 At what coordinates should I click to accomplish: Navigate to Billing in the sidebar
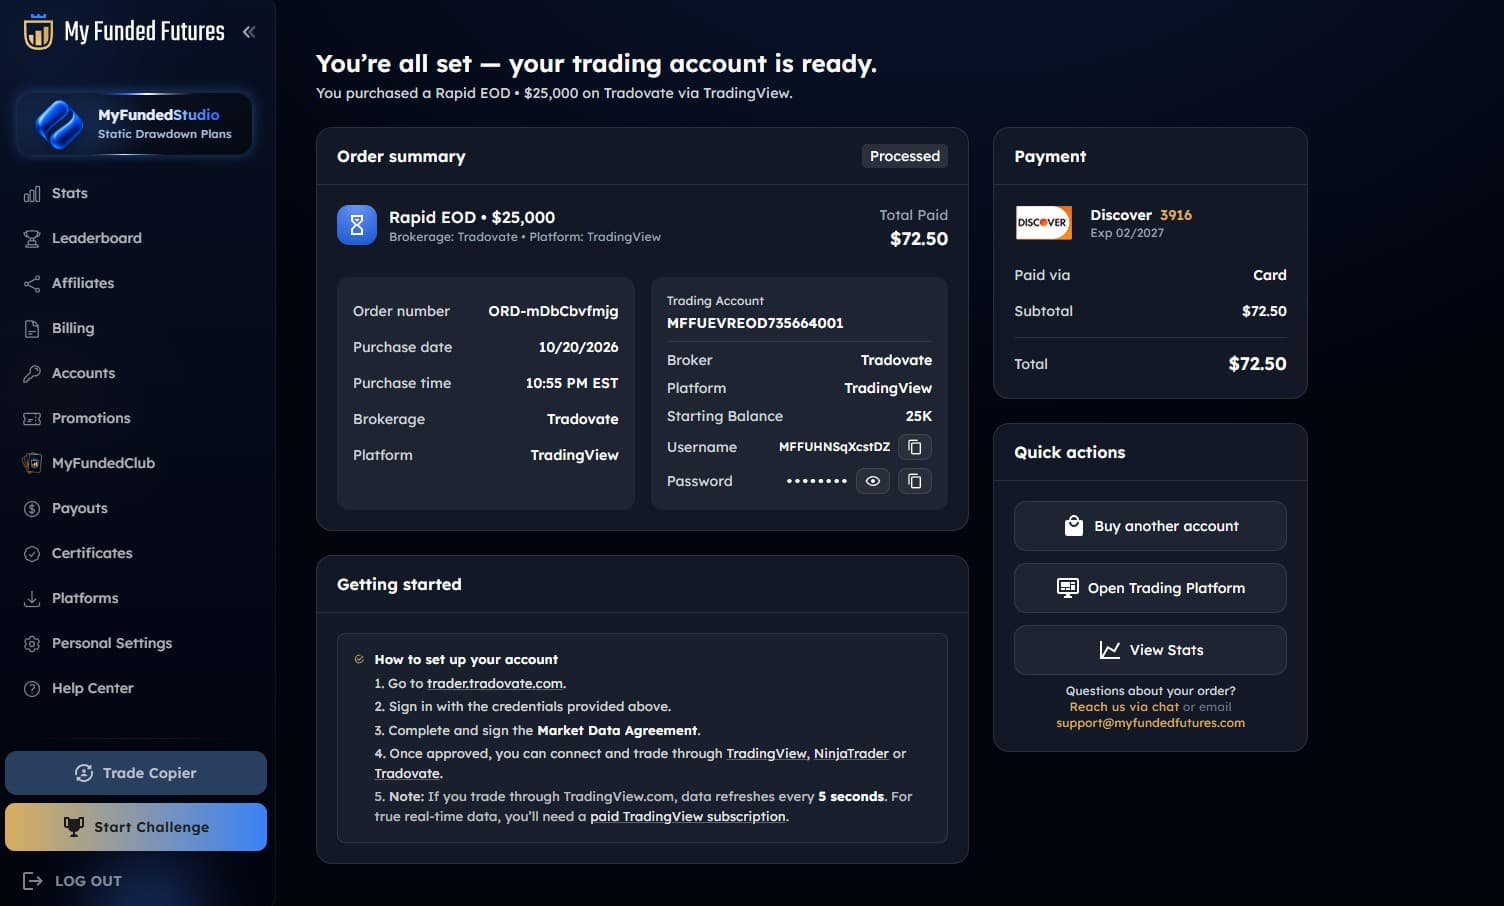73,328
